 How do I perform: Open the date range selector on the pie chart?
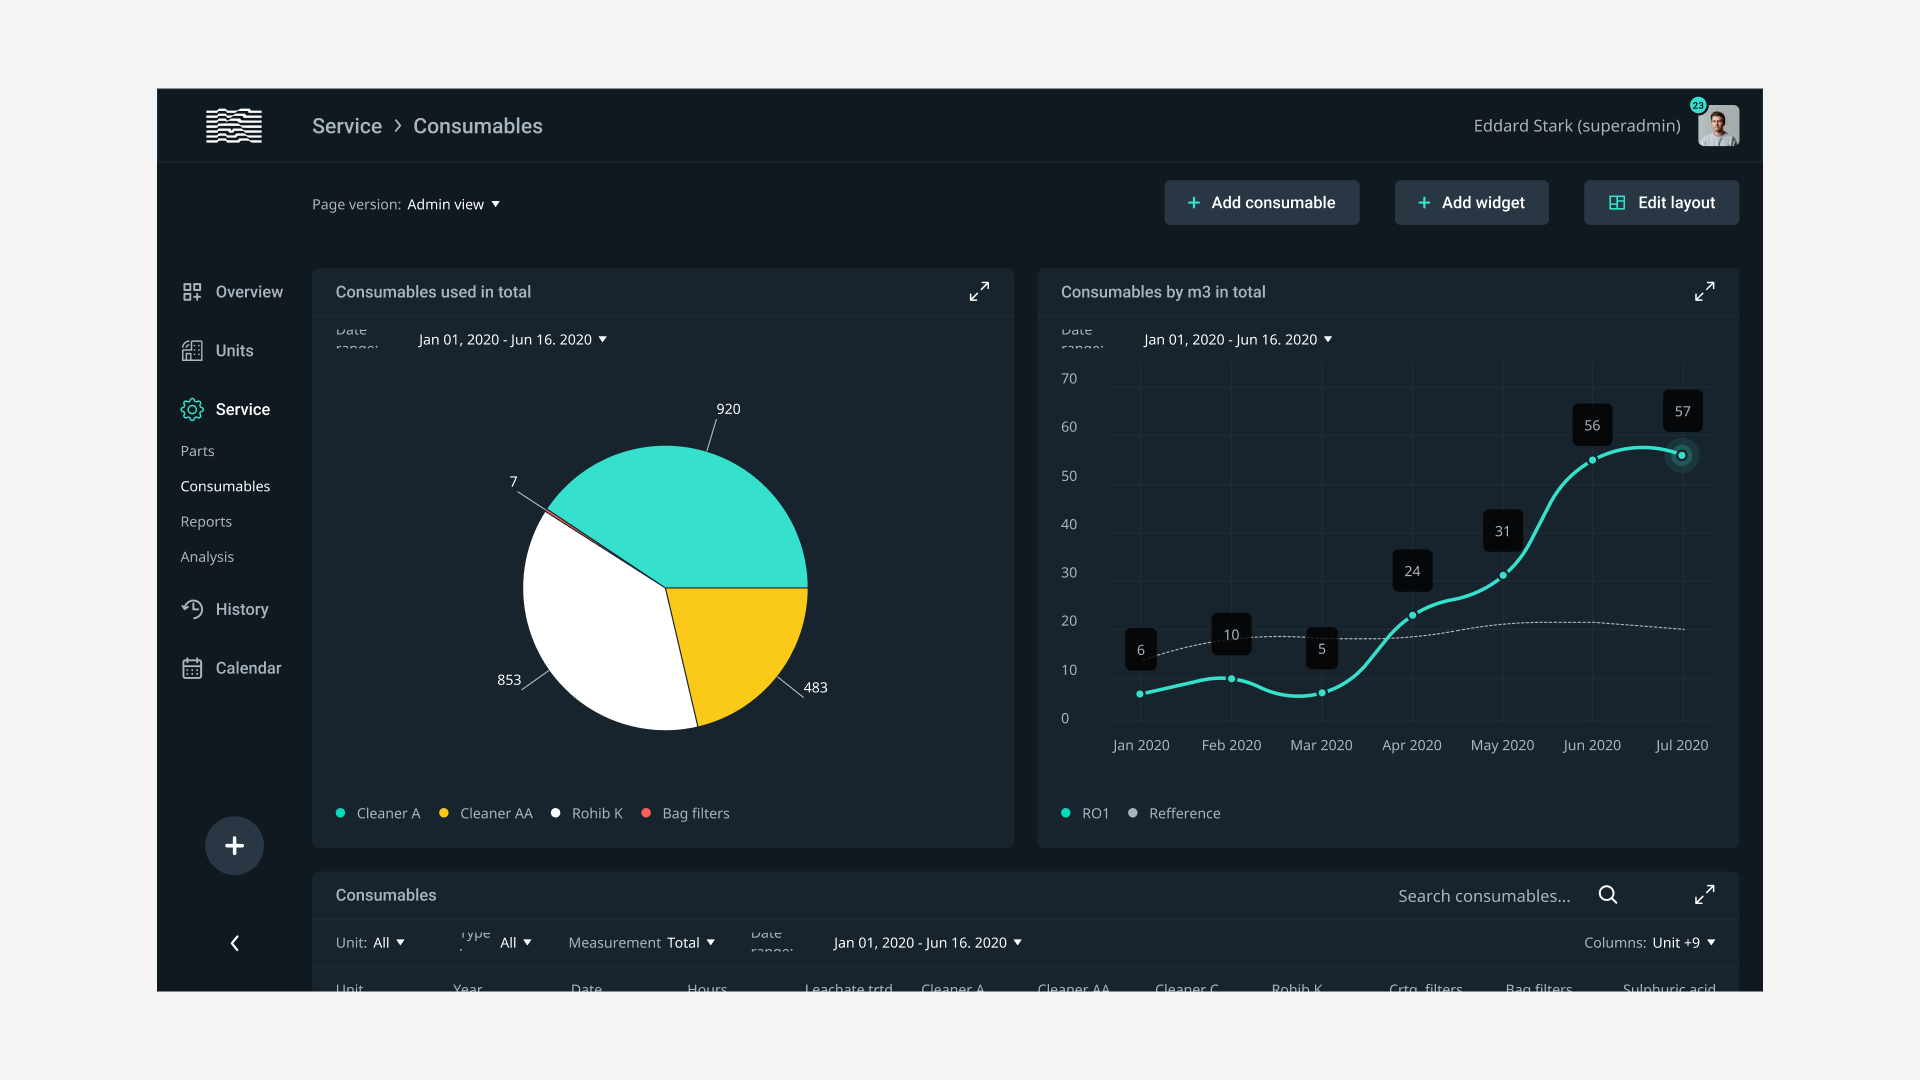tap(512, 339)
